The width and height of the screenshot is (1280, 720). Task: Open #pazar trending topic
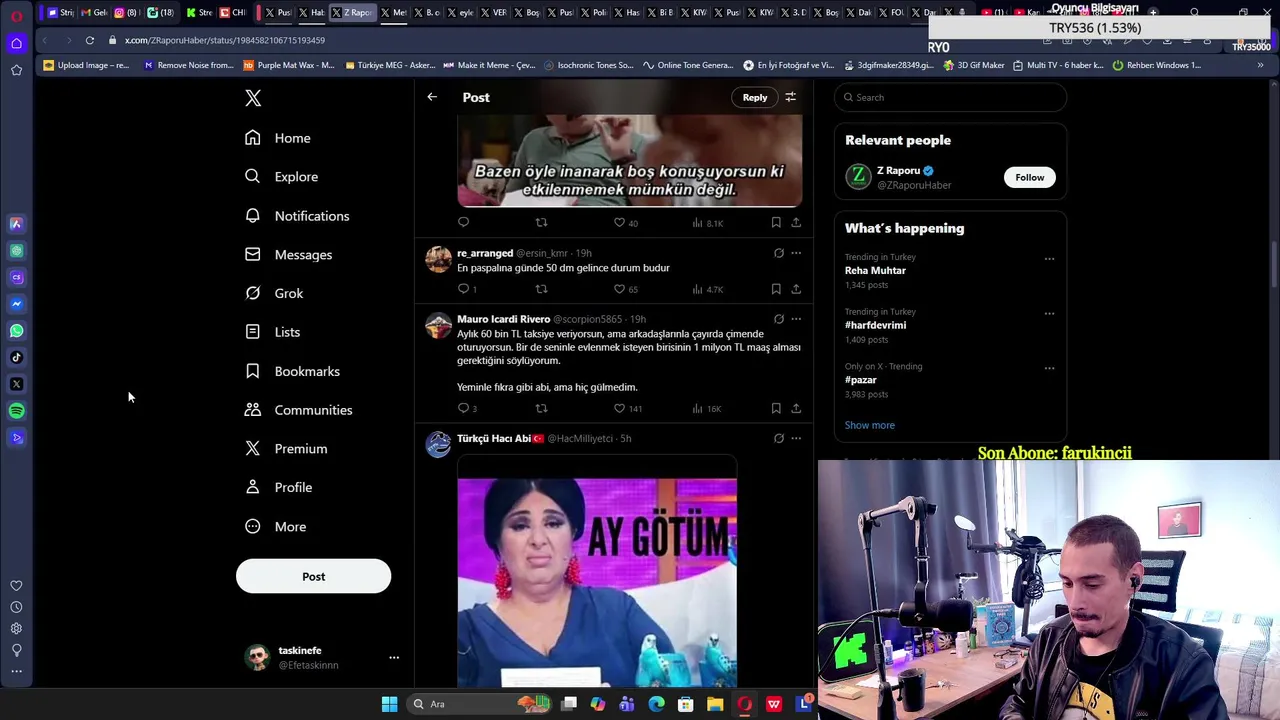coord(860,380)
